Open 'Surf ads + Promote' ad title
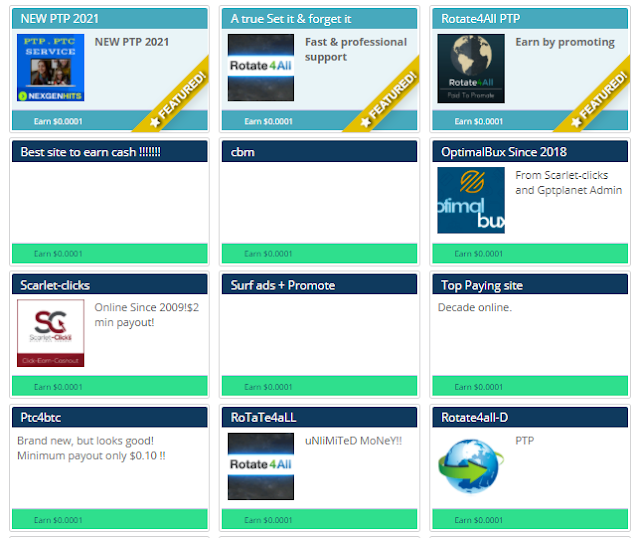The width and height of the screenshot is (640, 538). [x=320, y=285]
